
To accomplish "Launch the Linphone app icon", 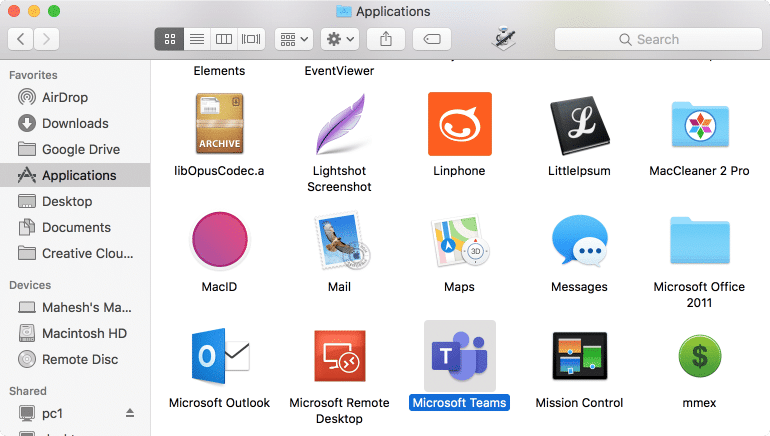I will (460, 124).
